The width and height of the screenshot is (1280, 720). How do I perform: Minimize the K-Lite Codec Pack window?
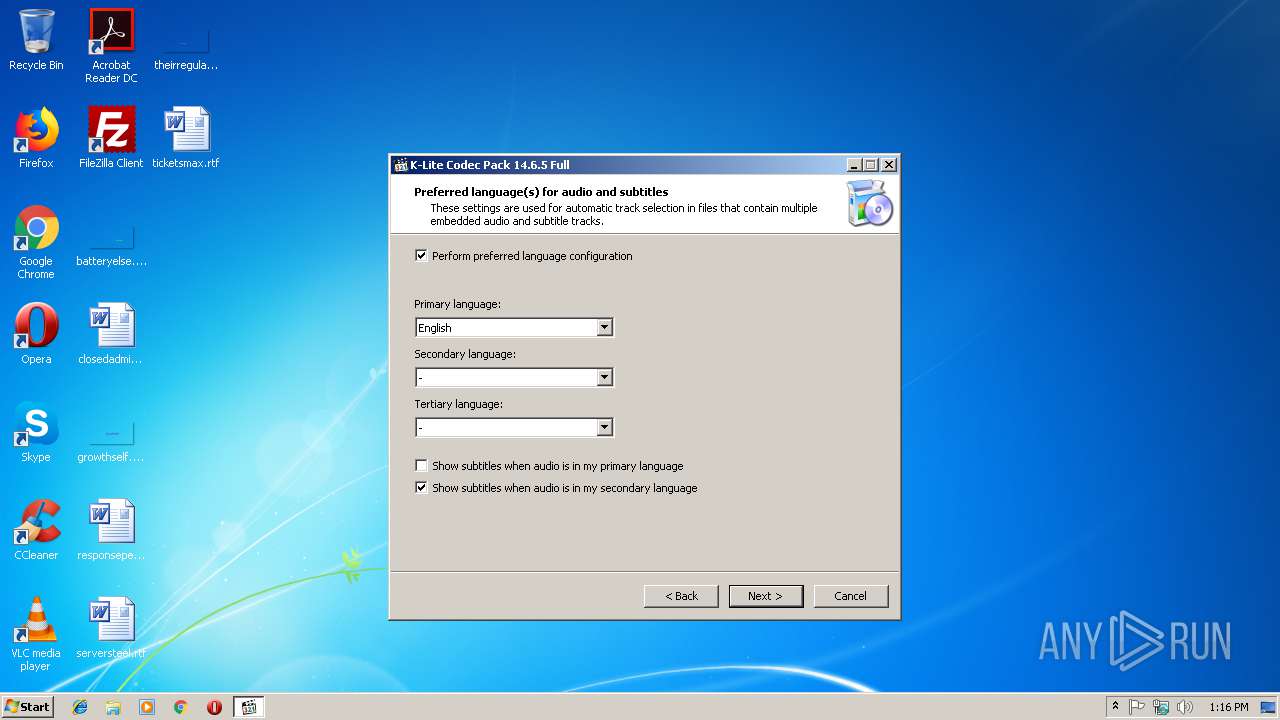pyautogui.click(x=854, y=165)
